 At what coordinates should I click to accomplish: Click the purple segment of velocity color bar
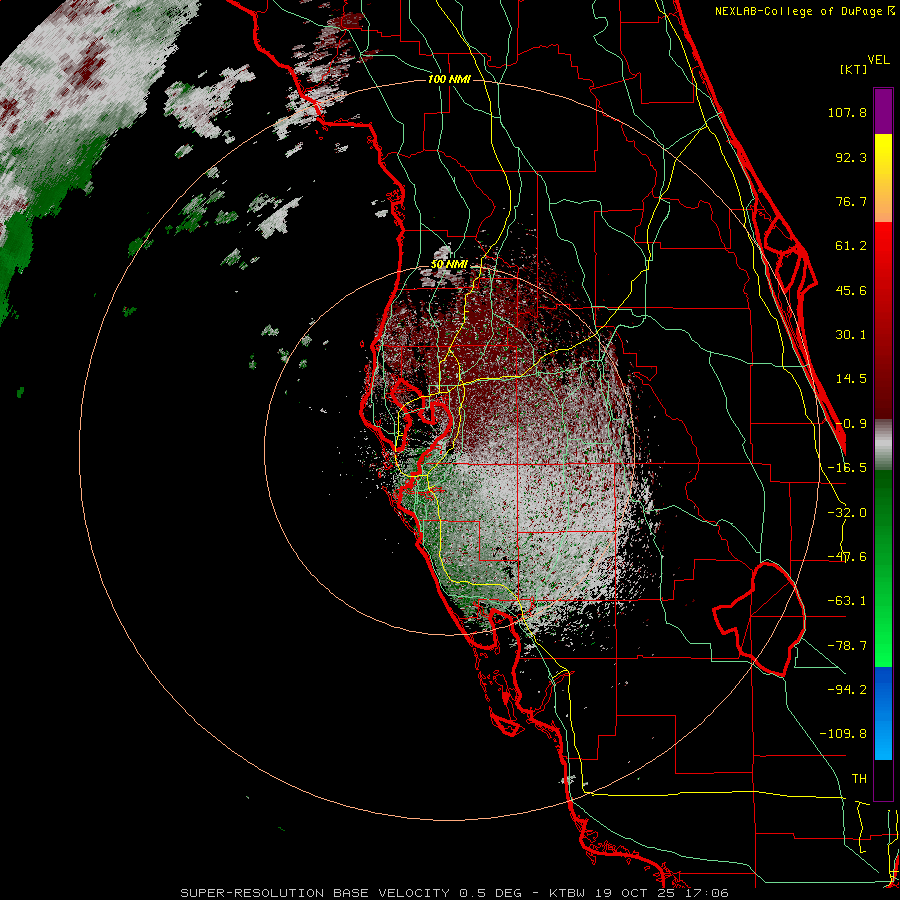[883, 111]
